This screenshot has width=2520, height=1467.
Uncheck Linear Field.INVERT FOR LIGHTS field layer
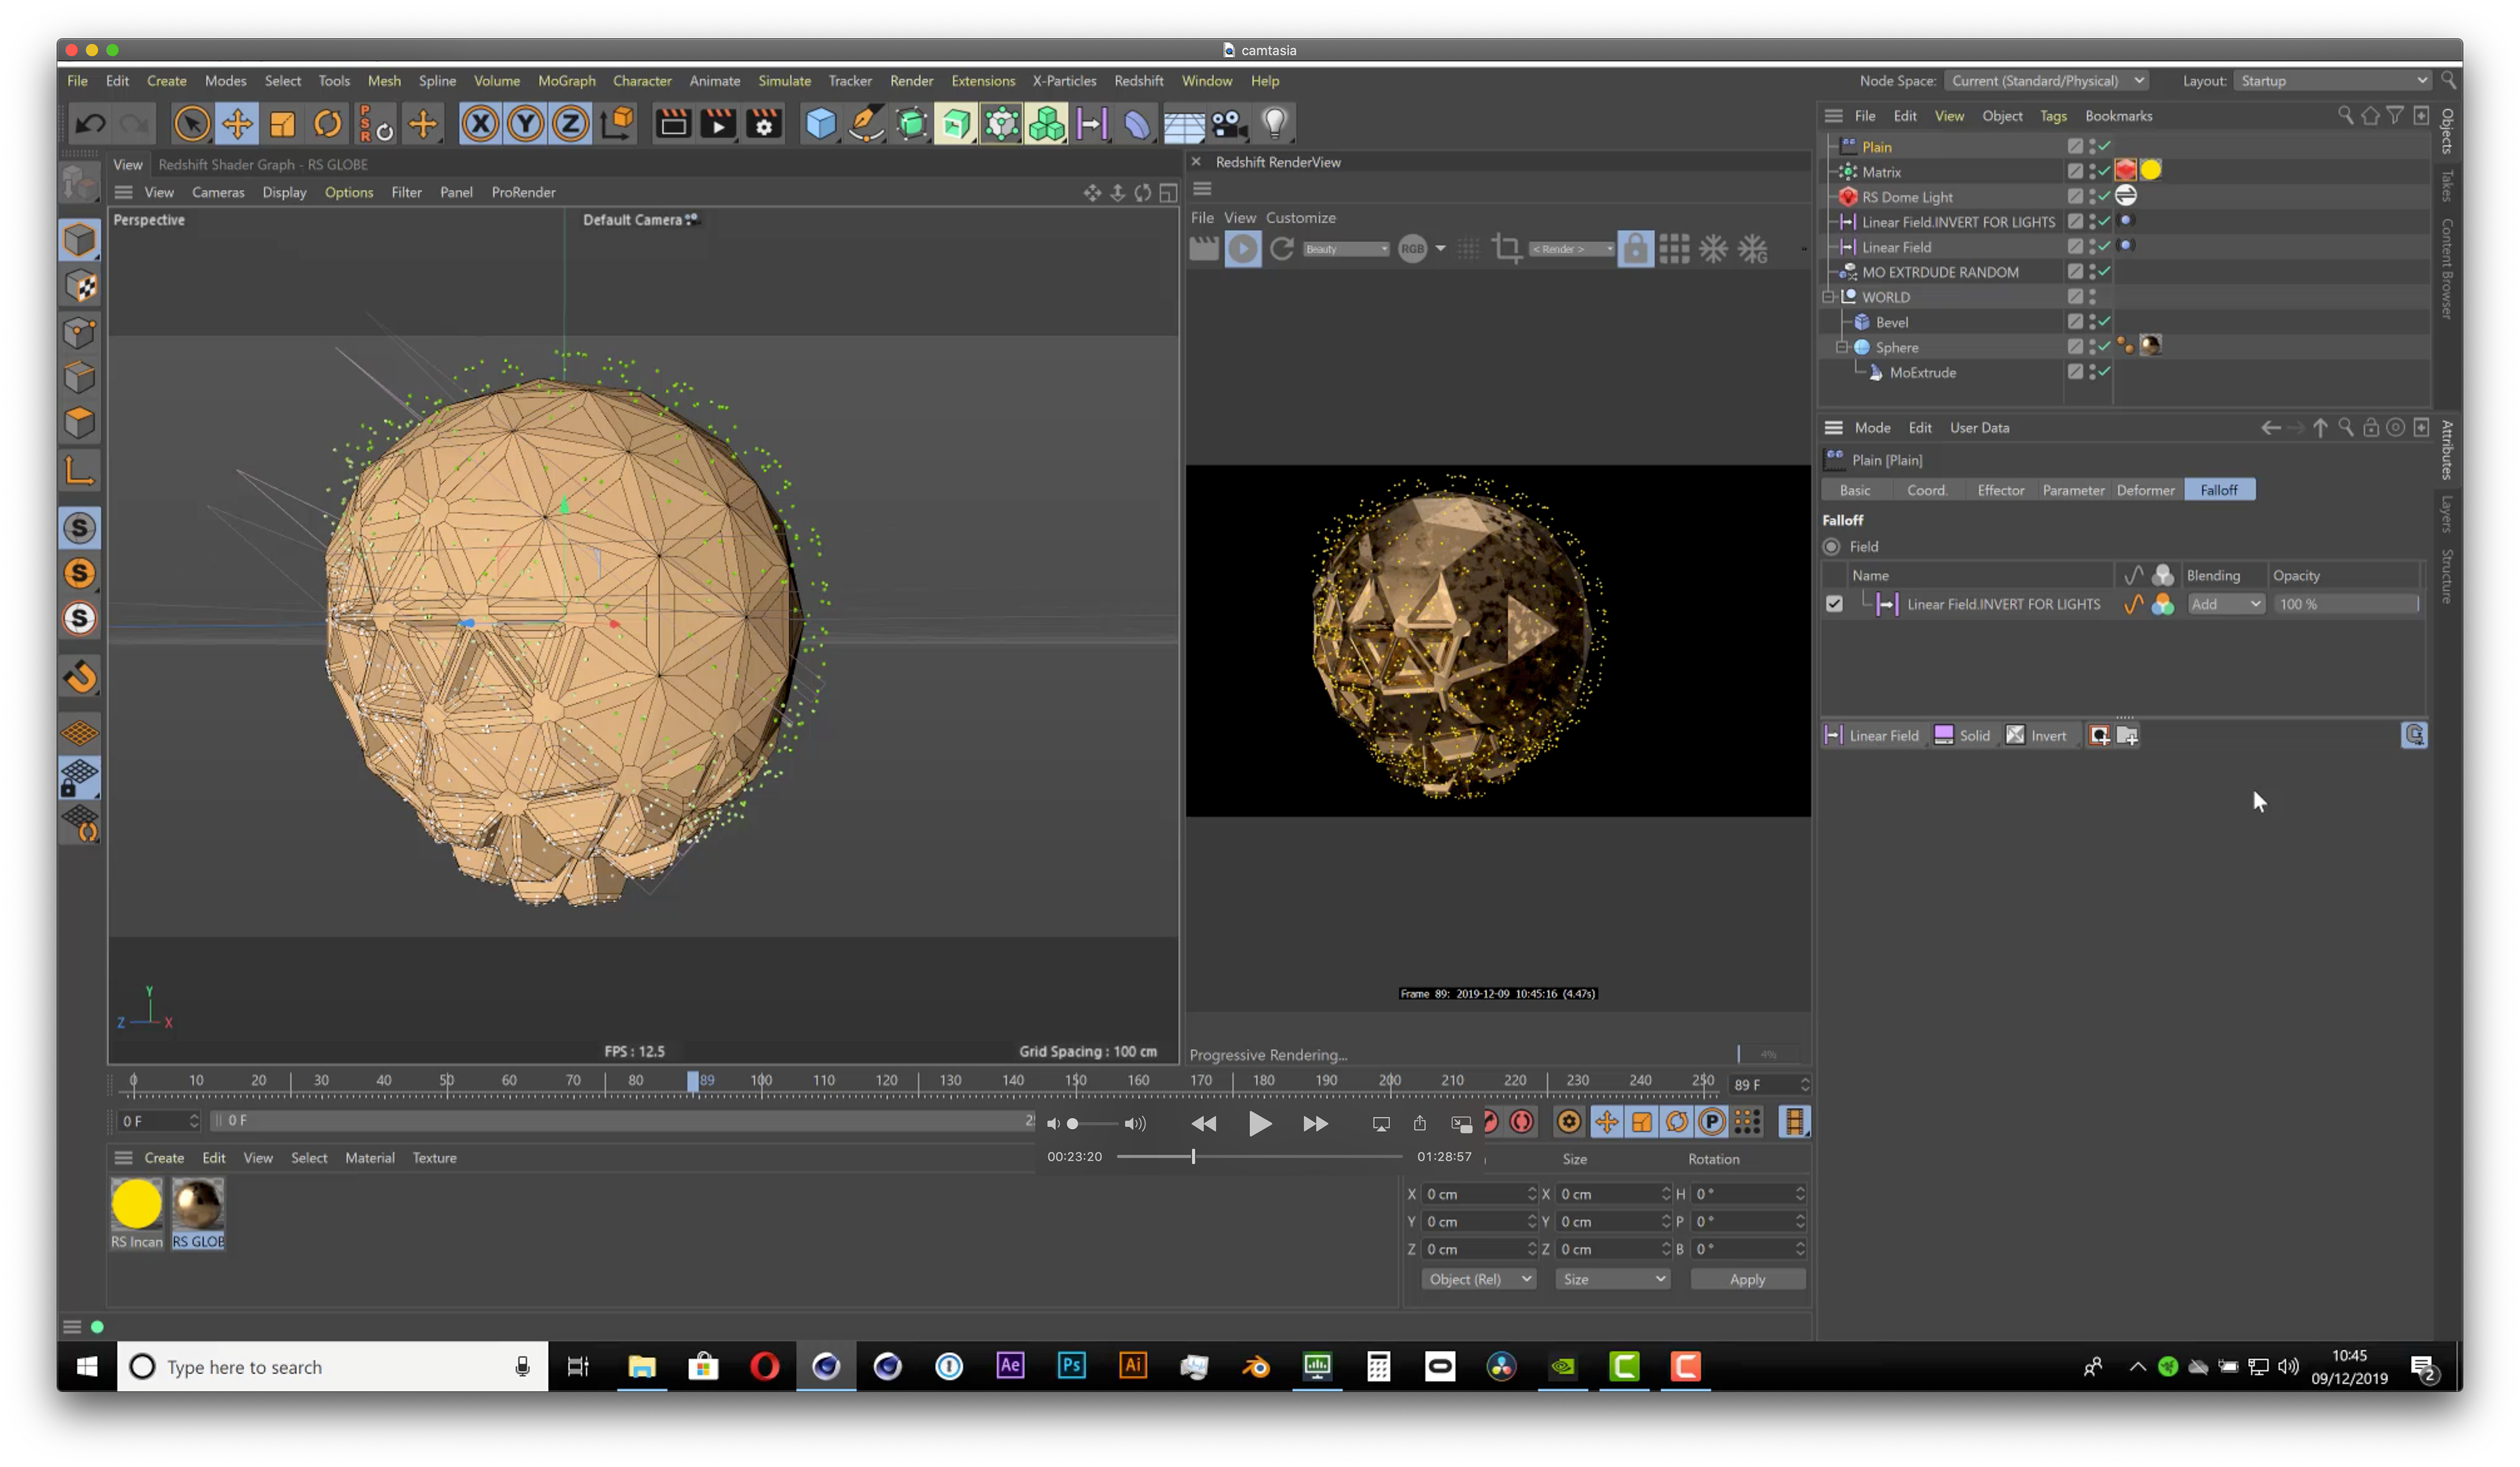click(1834, 604)
